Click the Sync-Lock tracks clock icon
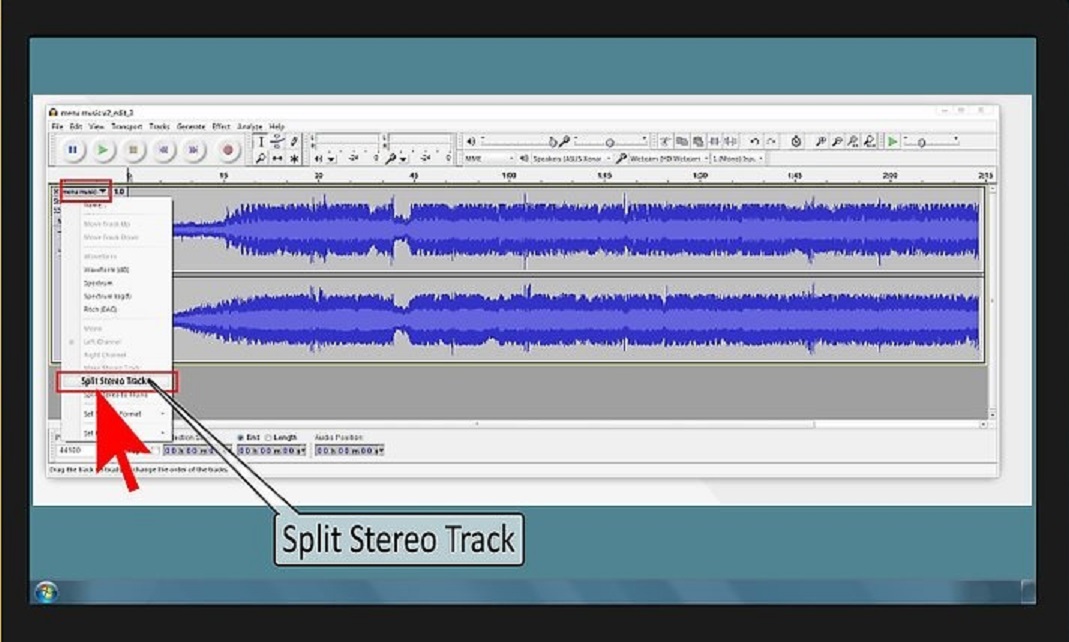The width and height of the screenshot is (1069, 642). point(796,142)
